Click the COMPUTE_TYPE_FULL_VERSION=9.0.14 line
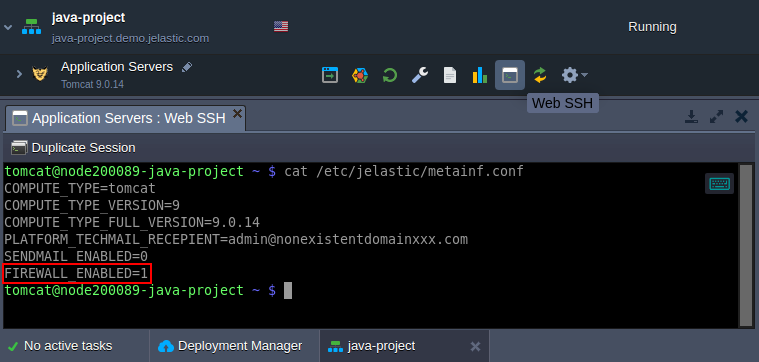 click(132, 223)
